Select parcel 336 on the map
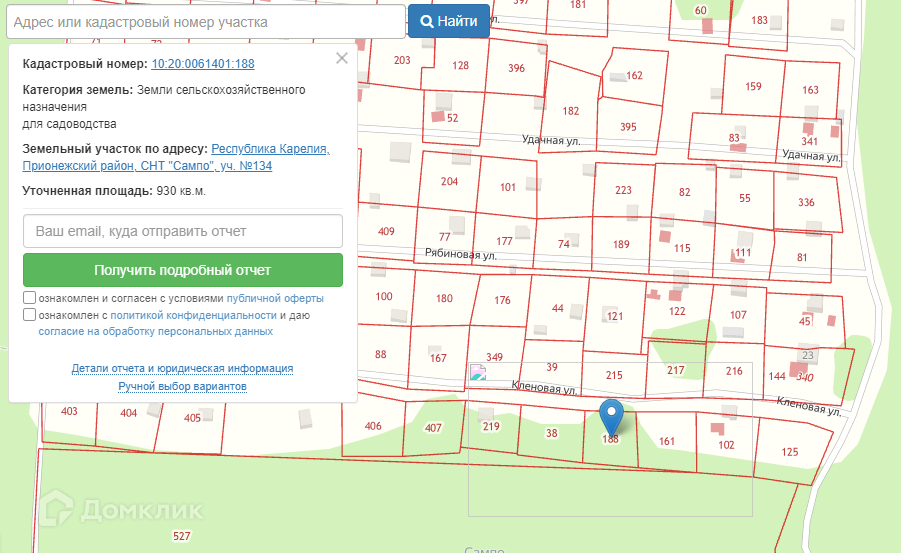This screenshot has width=901, height=553. pos(806,202)
